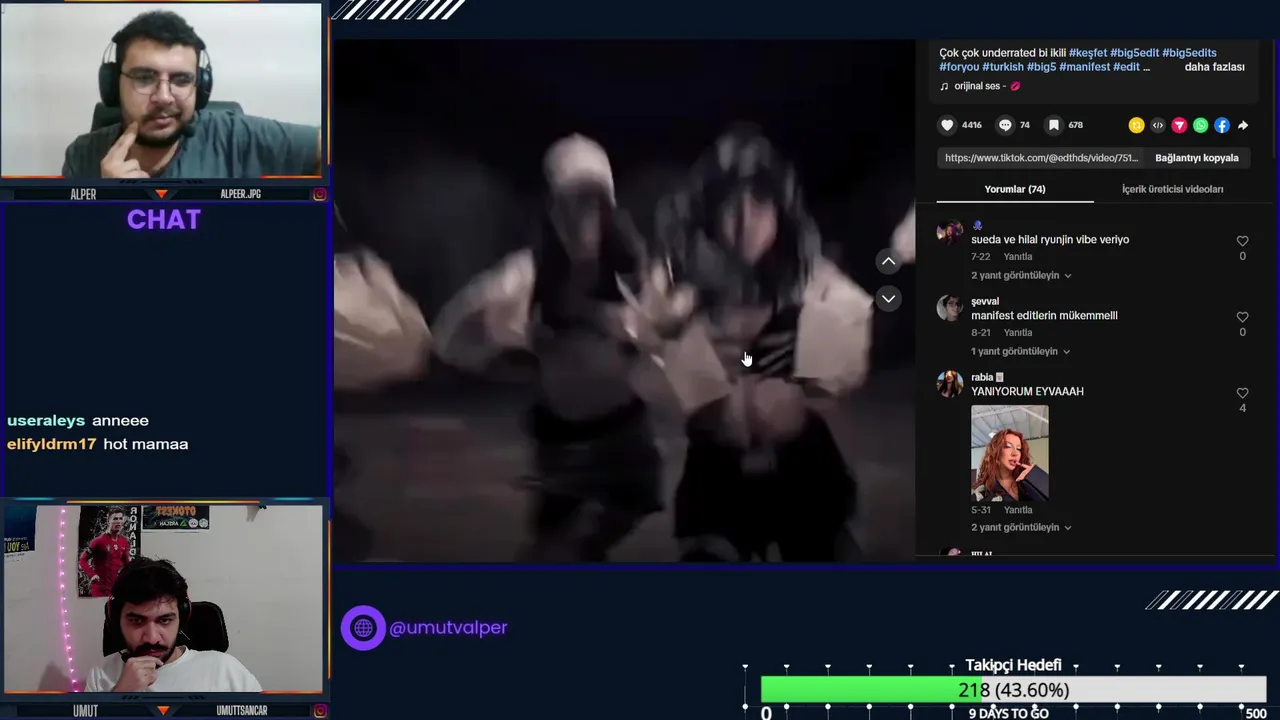Screen dimensions: 1280x720
Task: Click the 'CHAT' heading
Action: (164, 220)
